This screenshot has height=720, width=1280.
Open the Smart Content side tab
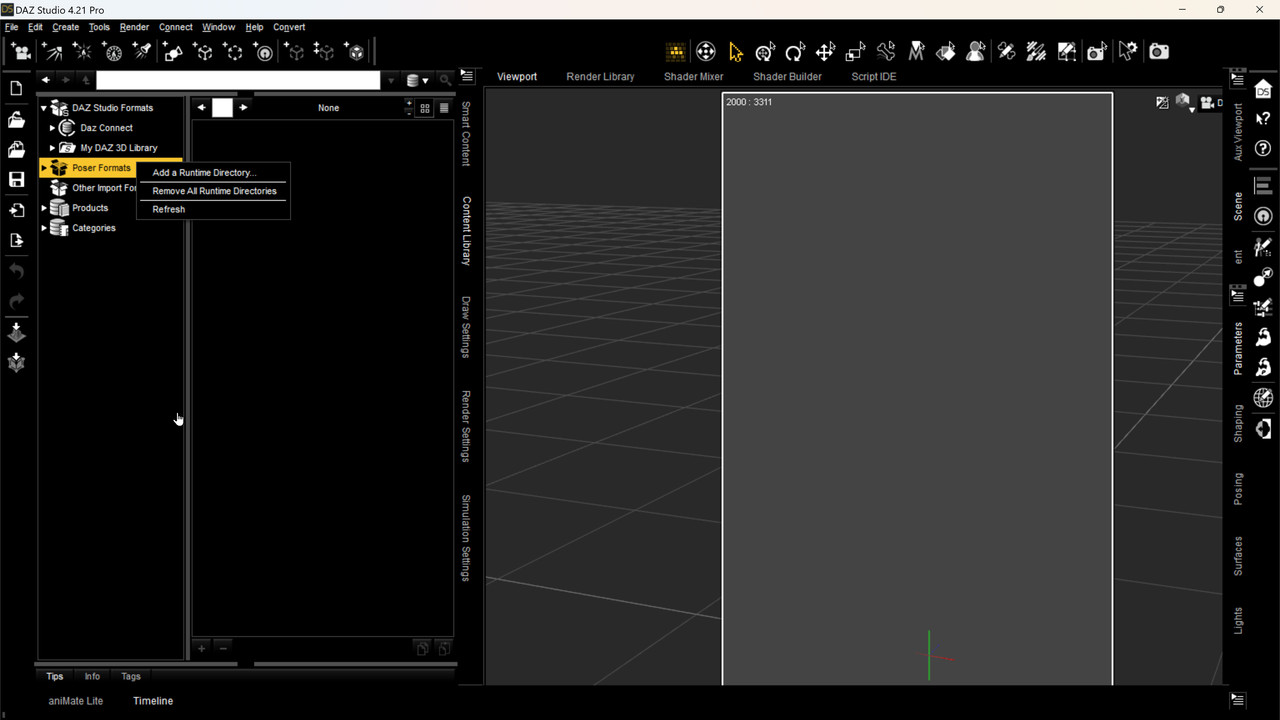click(466, 133)
